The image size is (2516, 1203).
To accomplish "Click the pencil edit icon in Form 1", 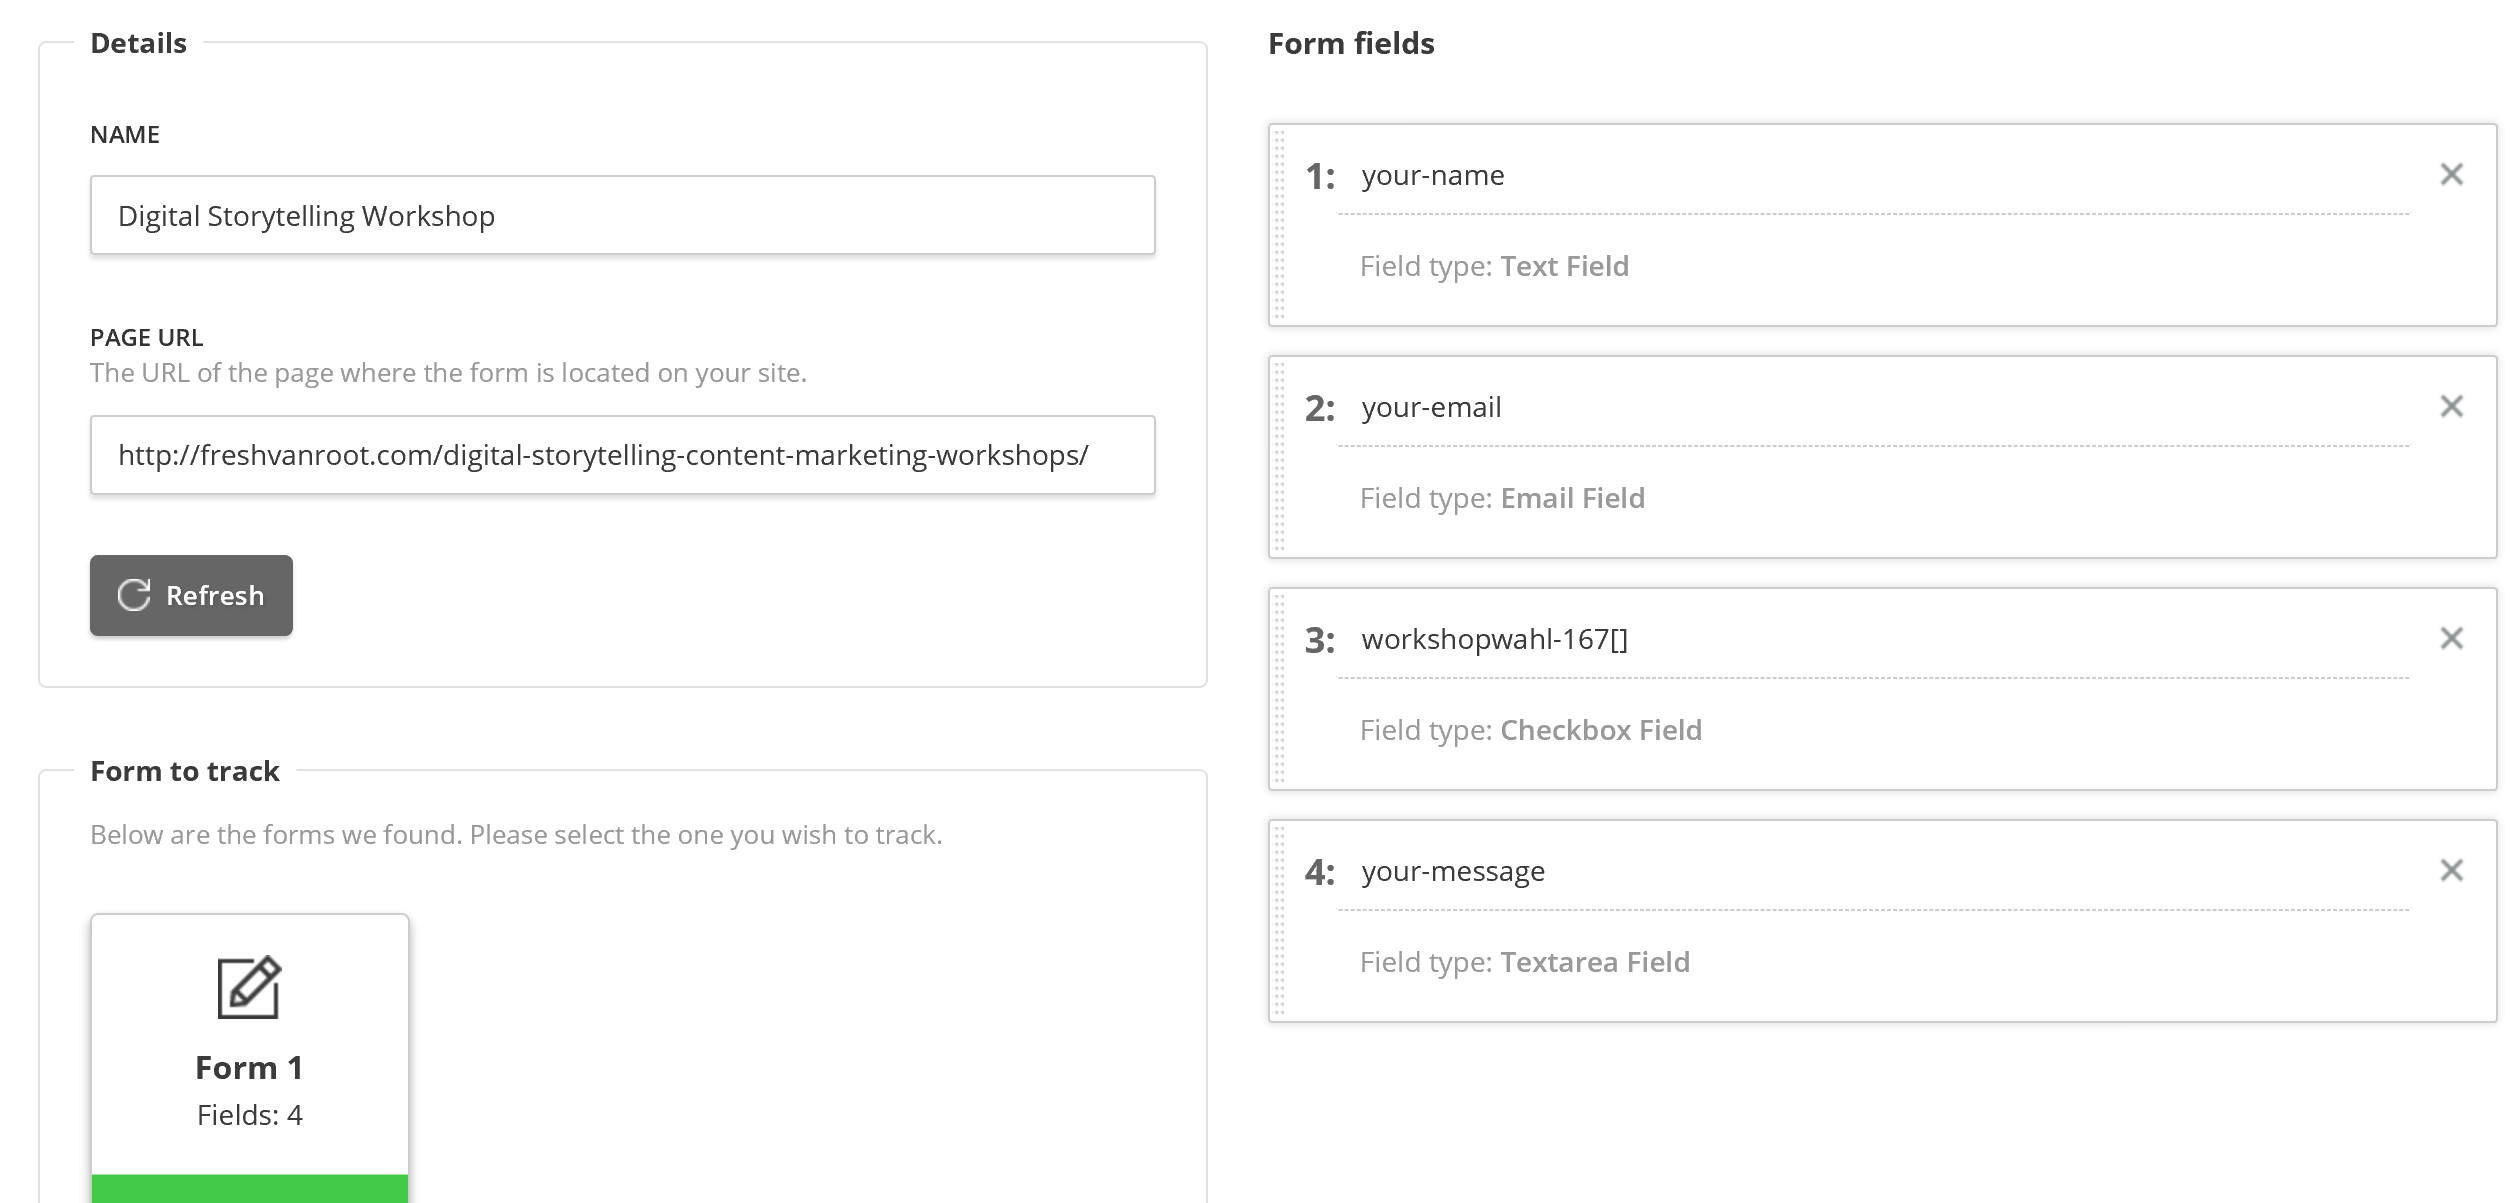I will (x=249, y=988).
